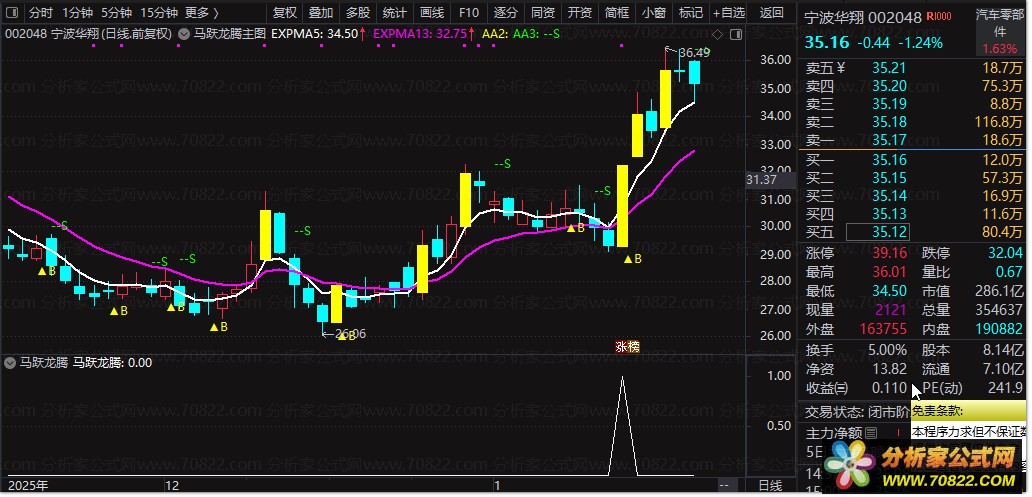The image size is (1032, 497).
Task: Click the 返回 back button
Action: pos(771,13)
